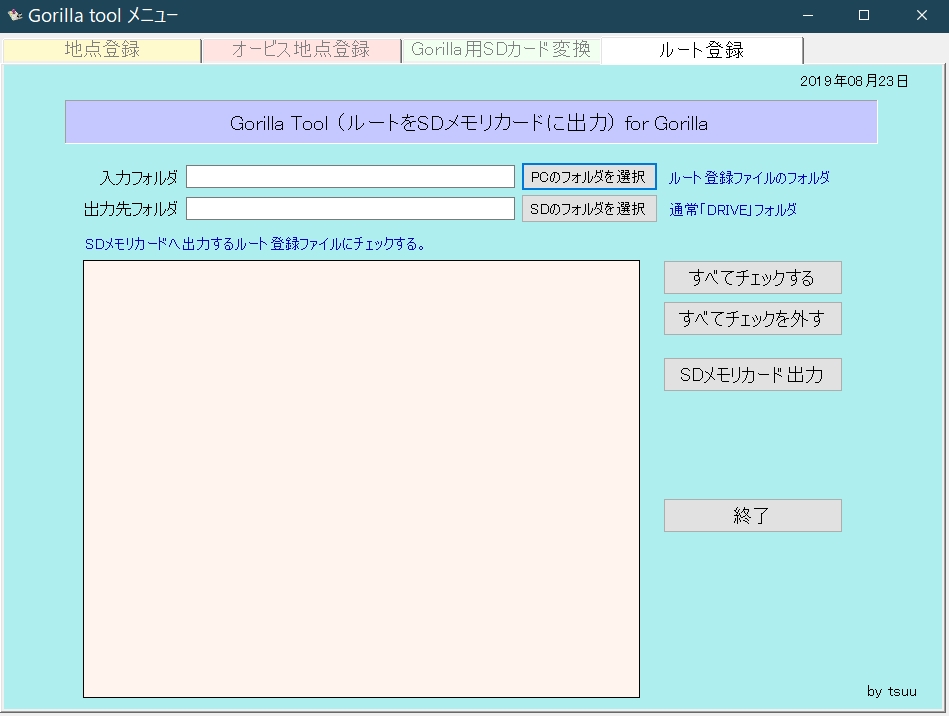Image resolution: width=949 pixels, height=716 pixels.
Task: Click the ルート登録 tab
Action: tap(701, 50)
